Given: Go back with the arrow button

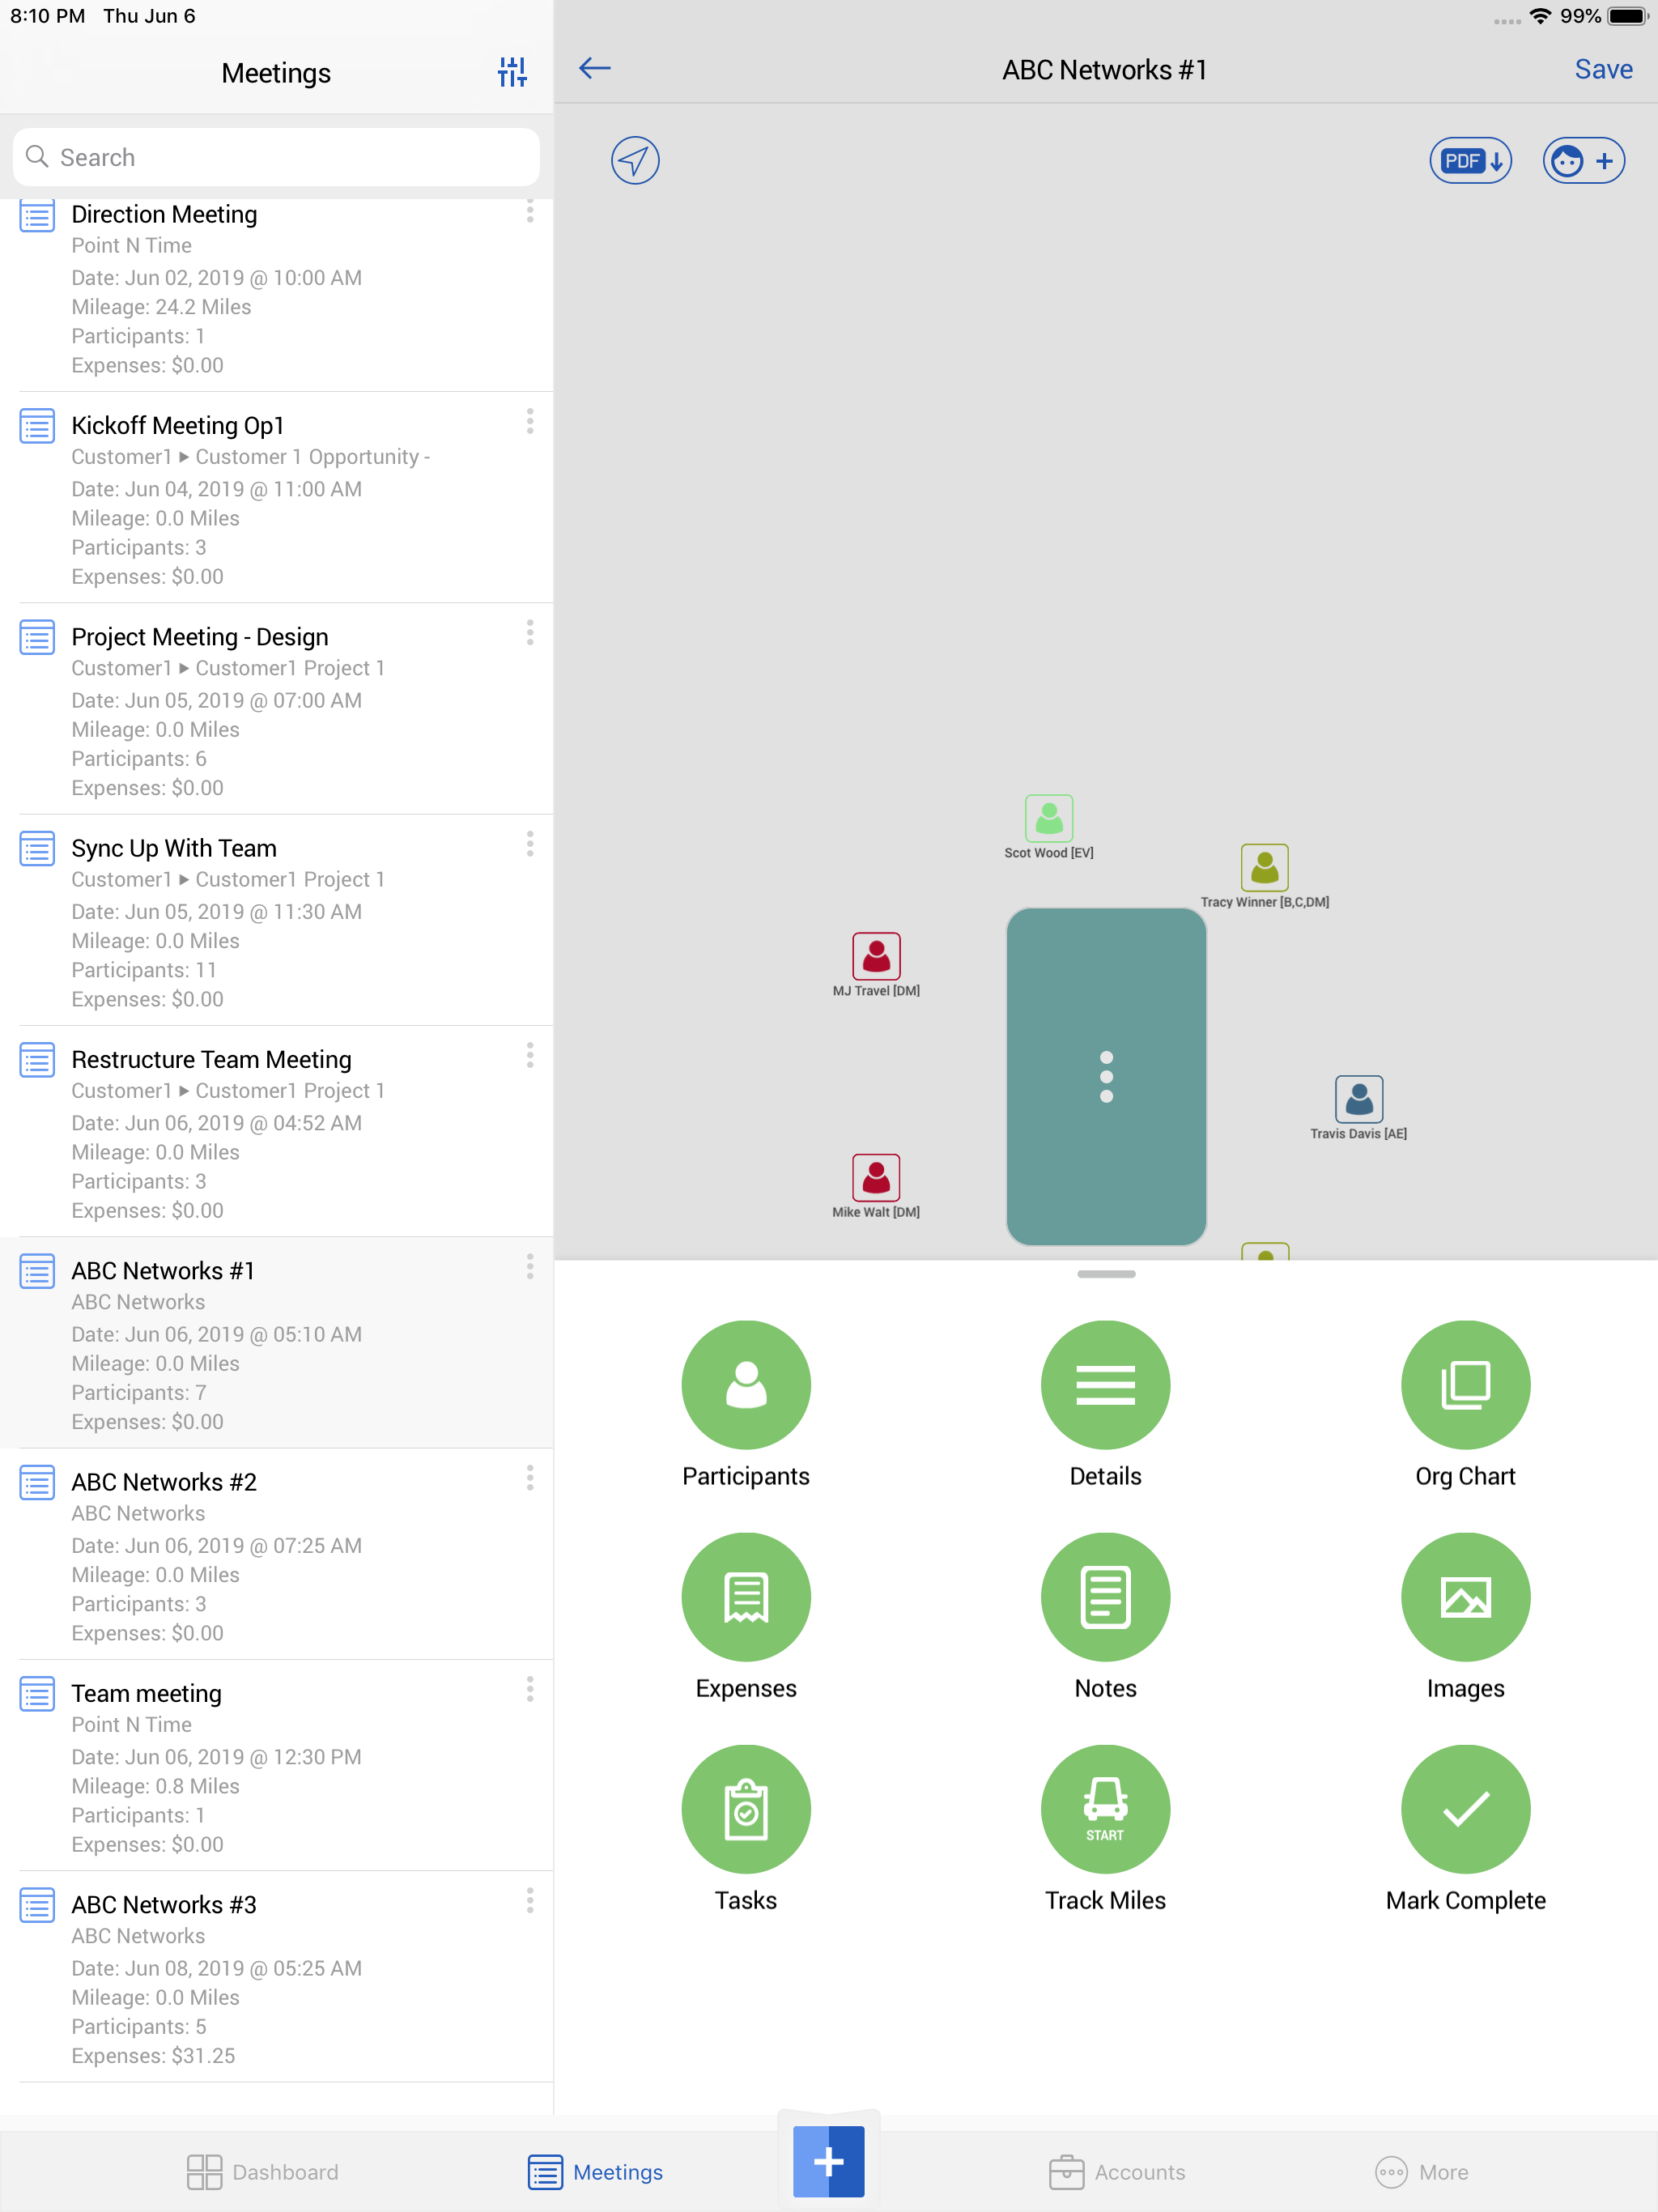Looking at the screenshot, I should [x=595, y=68].
